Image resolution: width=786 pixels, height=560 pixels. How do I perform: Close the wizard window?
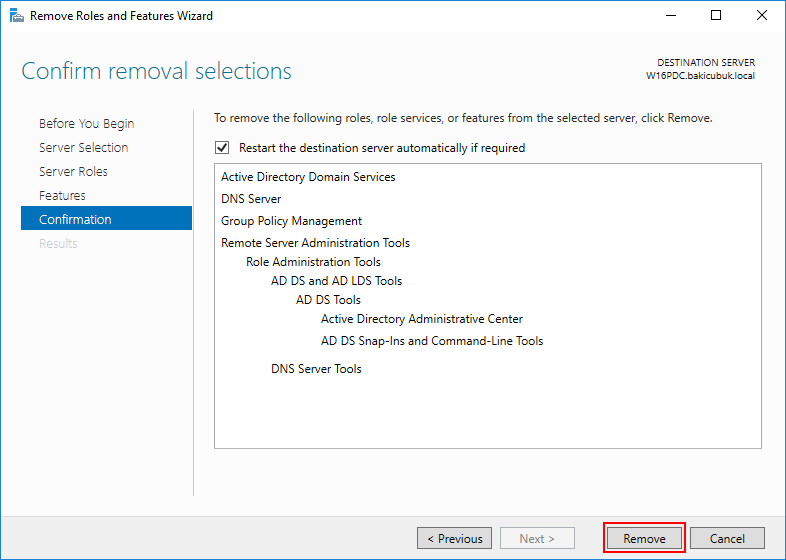point(761,16)
